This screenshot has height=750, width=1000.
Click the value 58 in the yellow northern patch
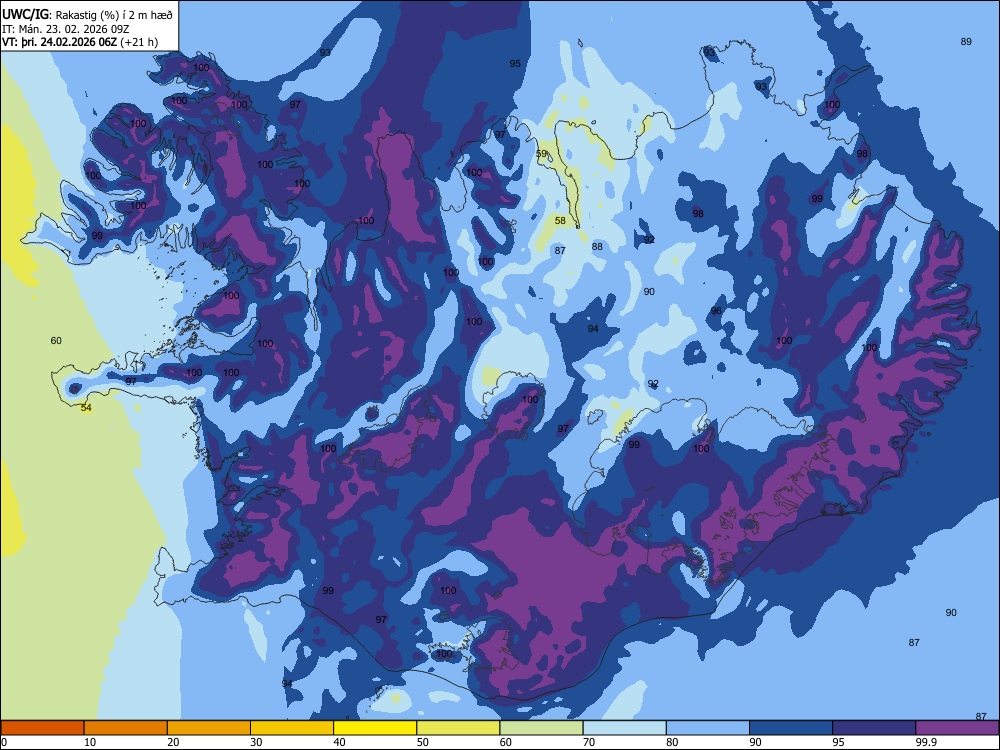pos(560,221)
